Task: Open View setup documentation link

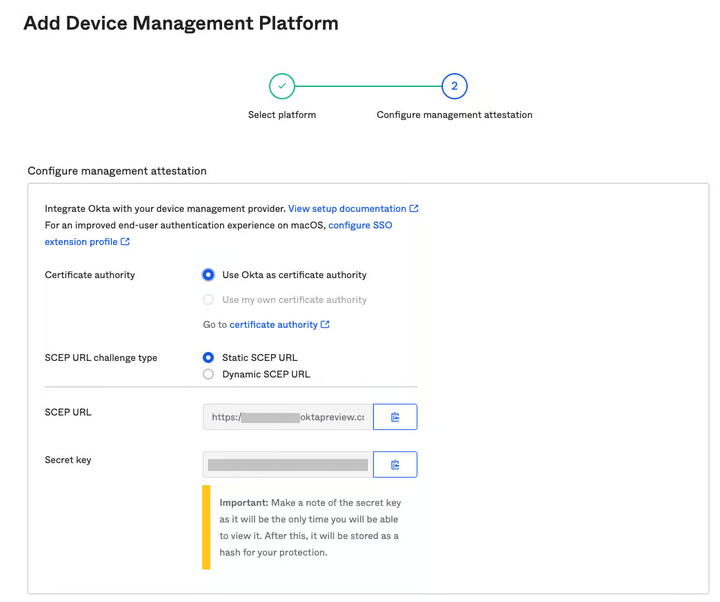Action: click(353, 208)
